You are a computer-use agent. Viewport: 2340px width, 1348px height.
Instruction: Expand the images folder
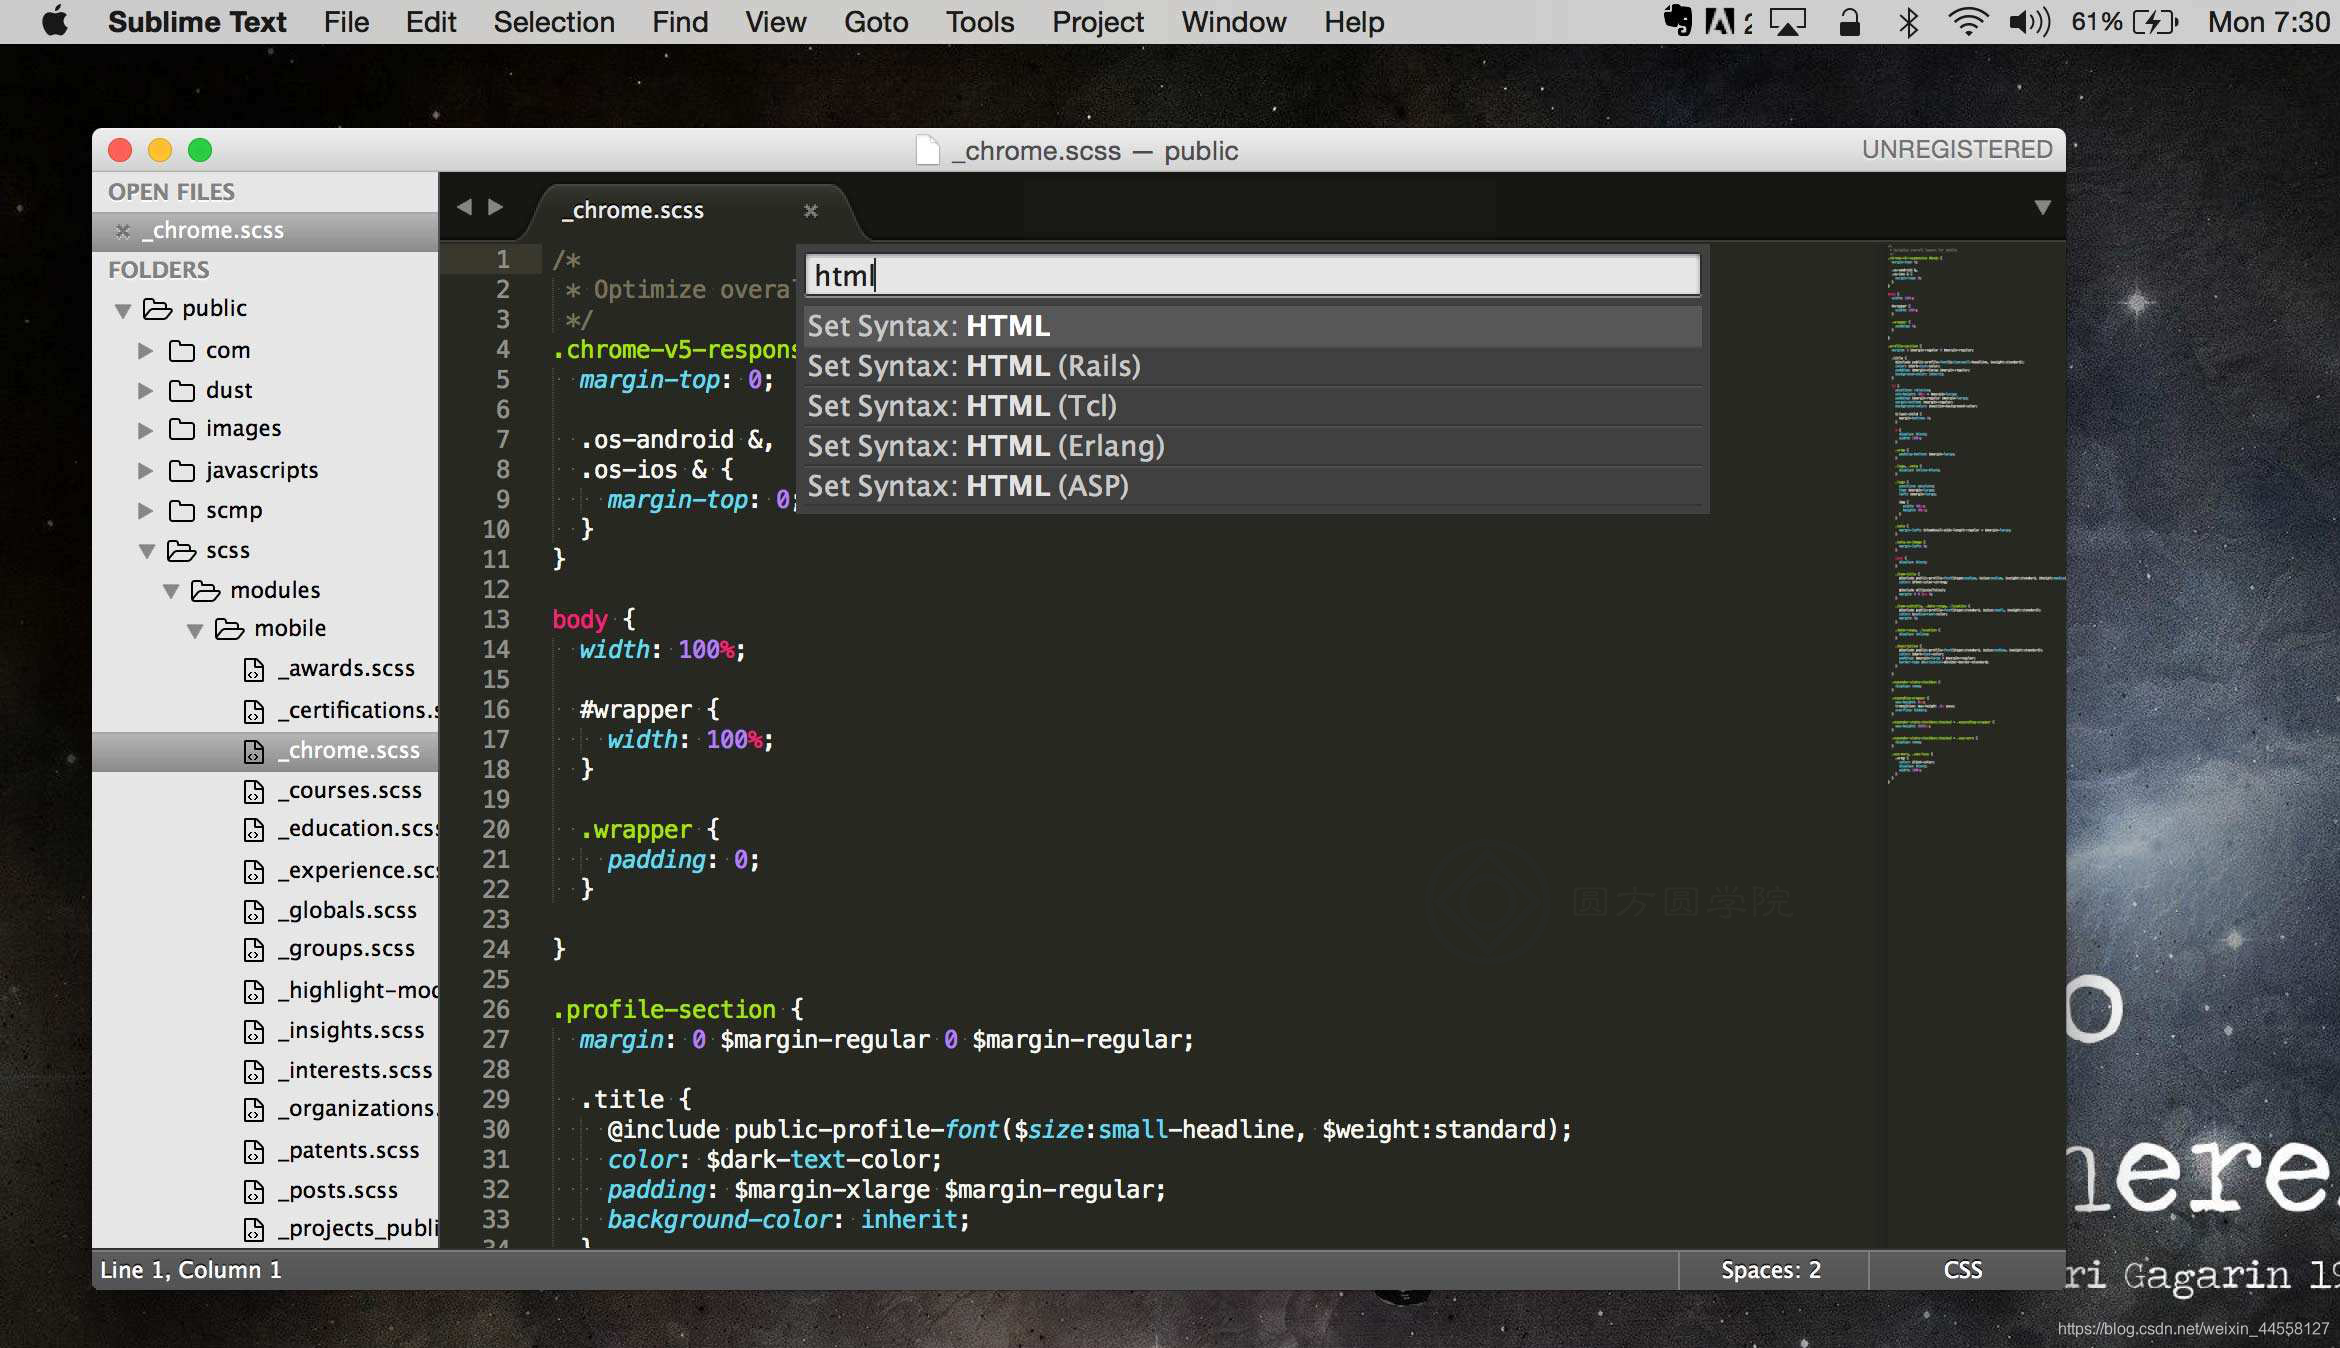[x=146, y=430]
